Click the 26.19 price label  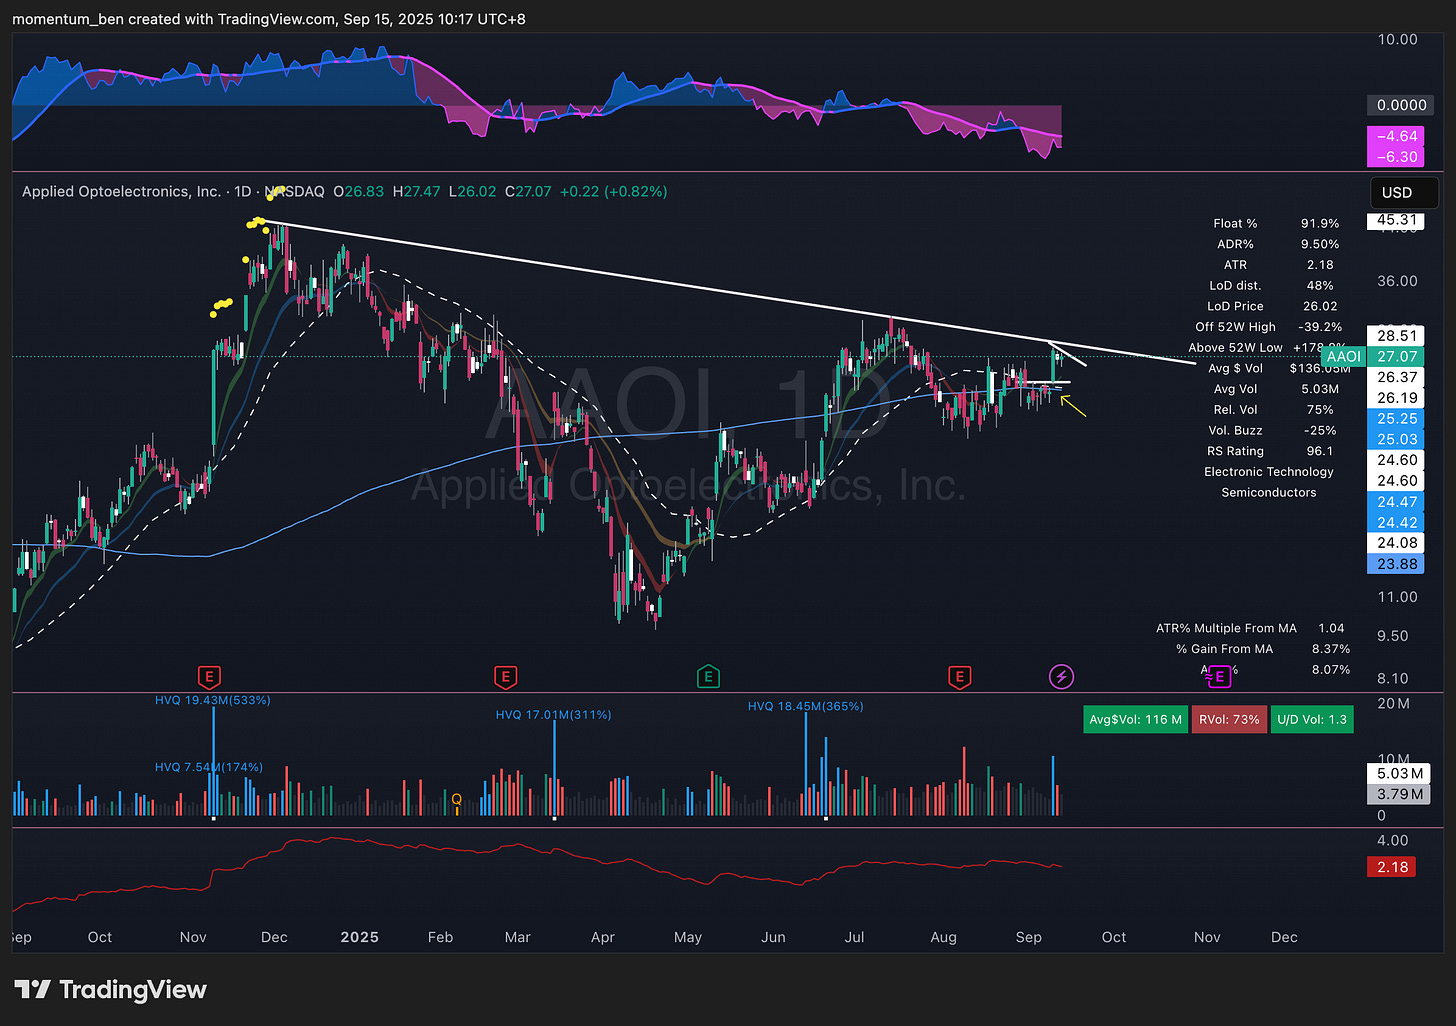[1397, 397]
